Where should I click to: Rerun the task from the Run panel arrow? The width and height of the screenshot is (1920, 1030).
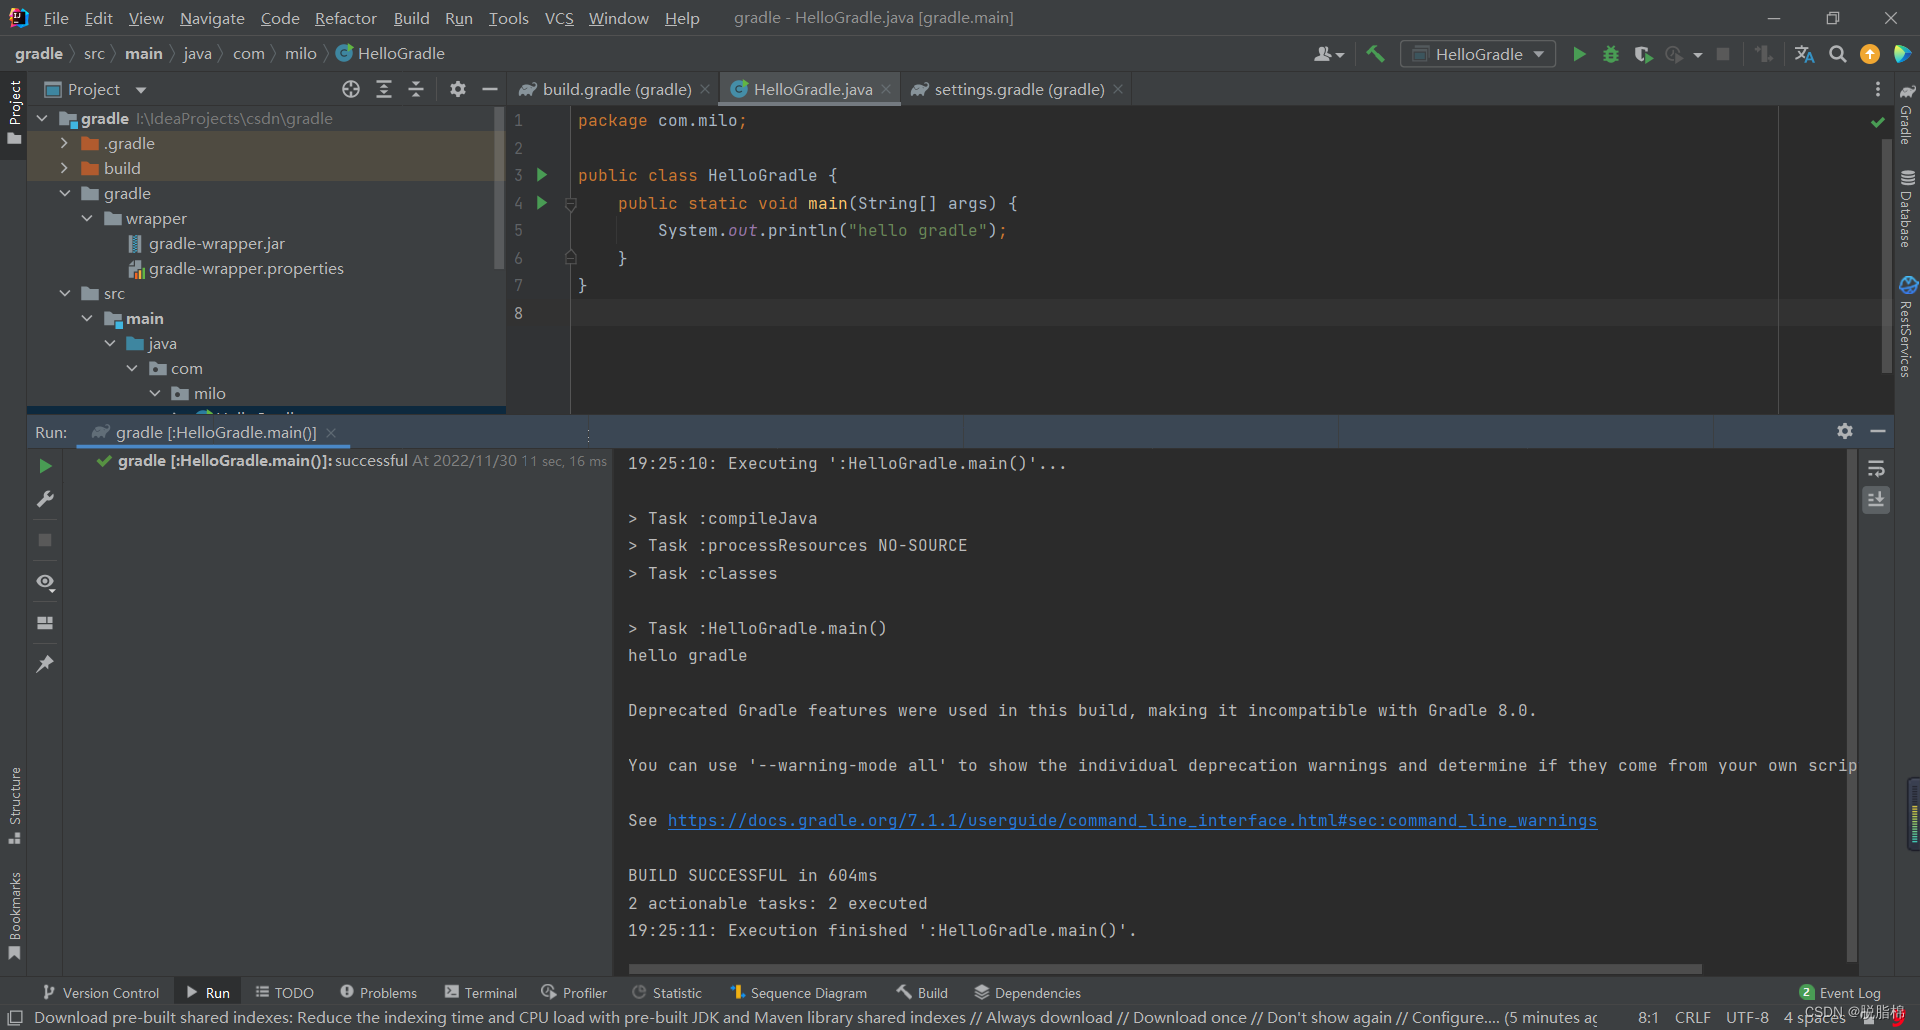pos(44,465)
